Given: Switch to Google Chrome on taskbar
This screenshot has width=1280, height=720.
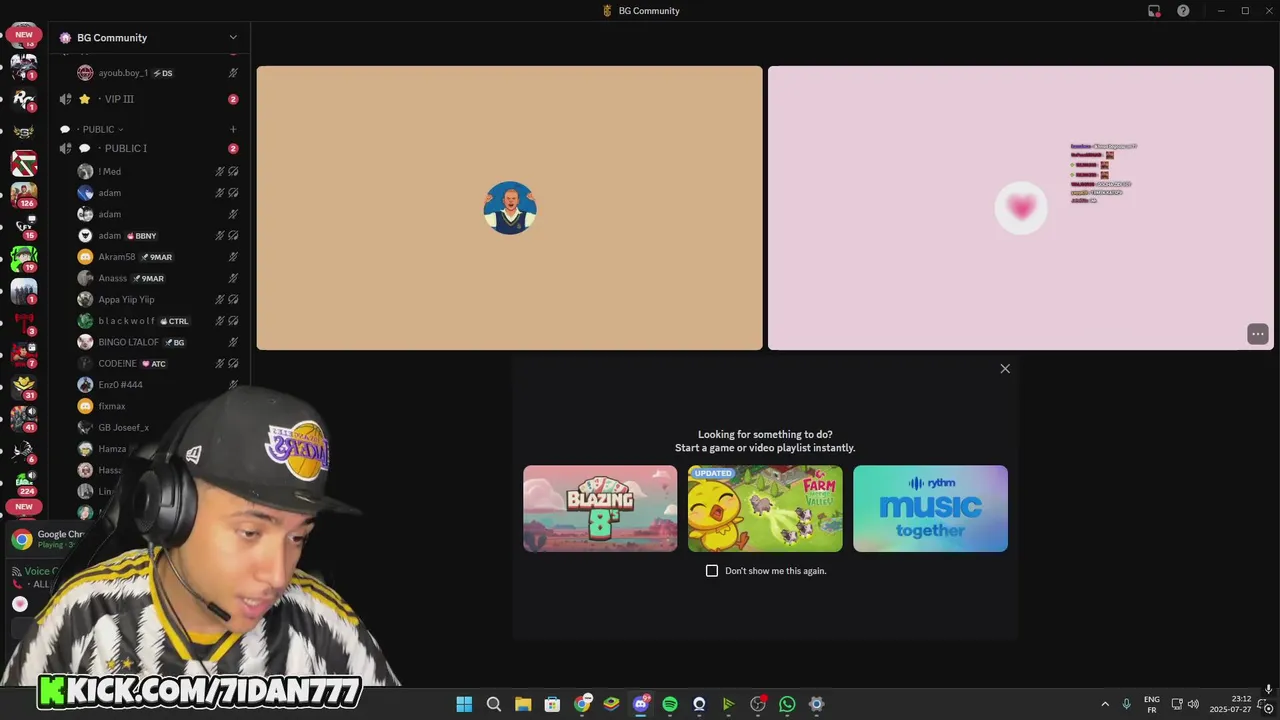Looking at the screenshot, I should 582,704.
